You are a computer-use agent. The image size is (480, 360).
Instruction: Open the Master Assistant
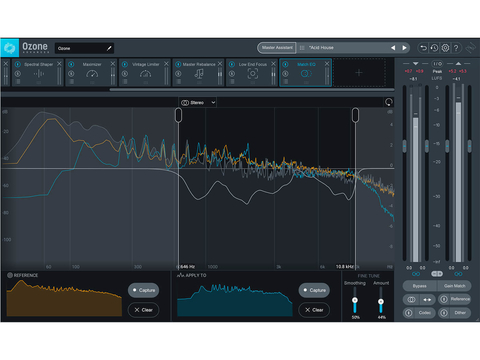(x=277, y=48)
